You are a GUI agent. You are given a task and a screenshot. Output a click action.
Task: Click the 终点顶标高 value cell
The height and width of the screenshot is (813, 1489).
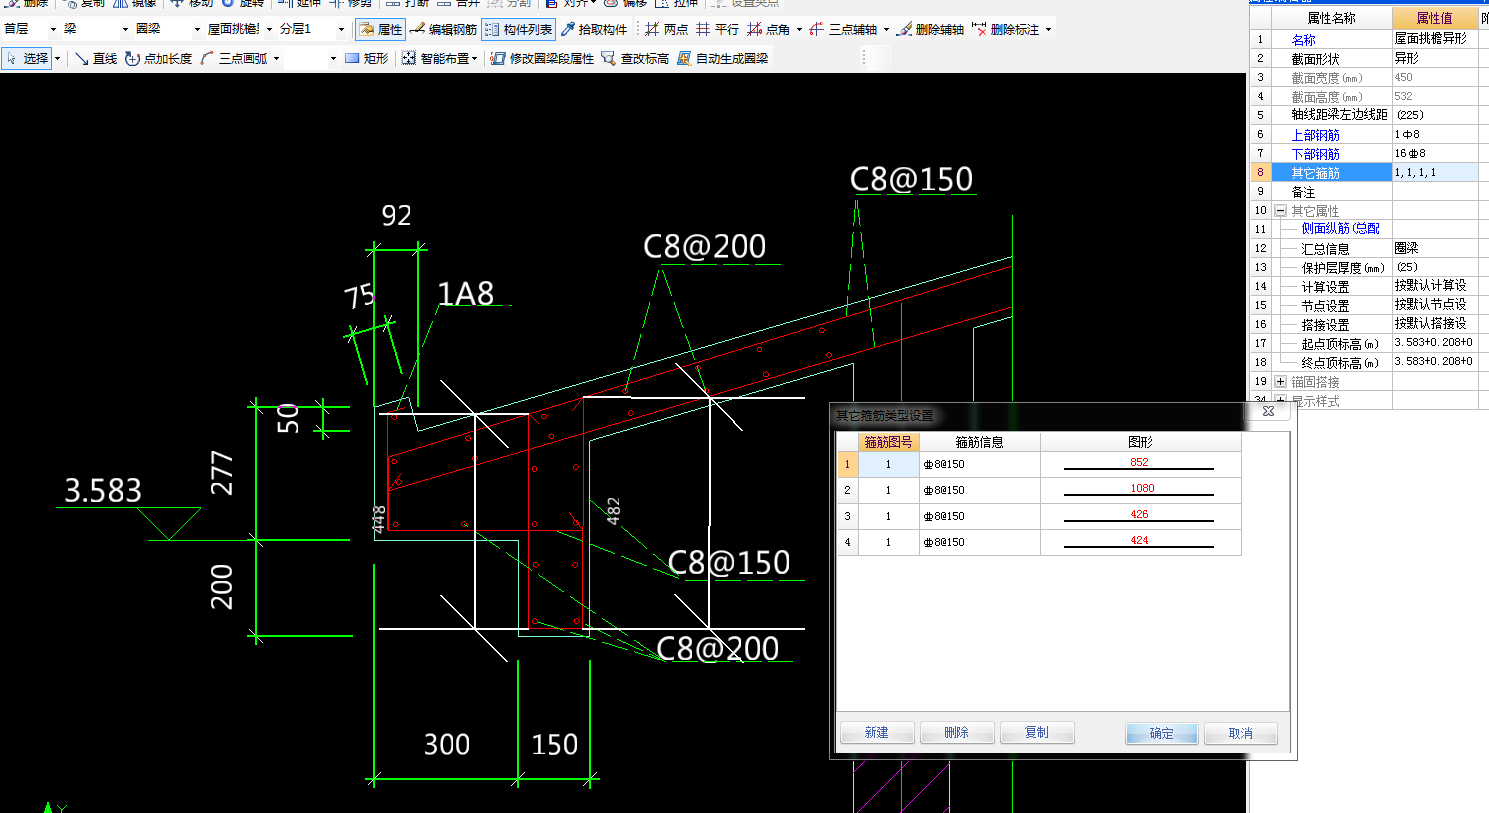click(1435, 362)
